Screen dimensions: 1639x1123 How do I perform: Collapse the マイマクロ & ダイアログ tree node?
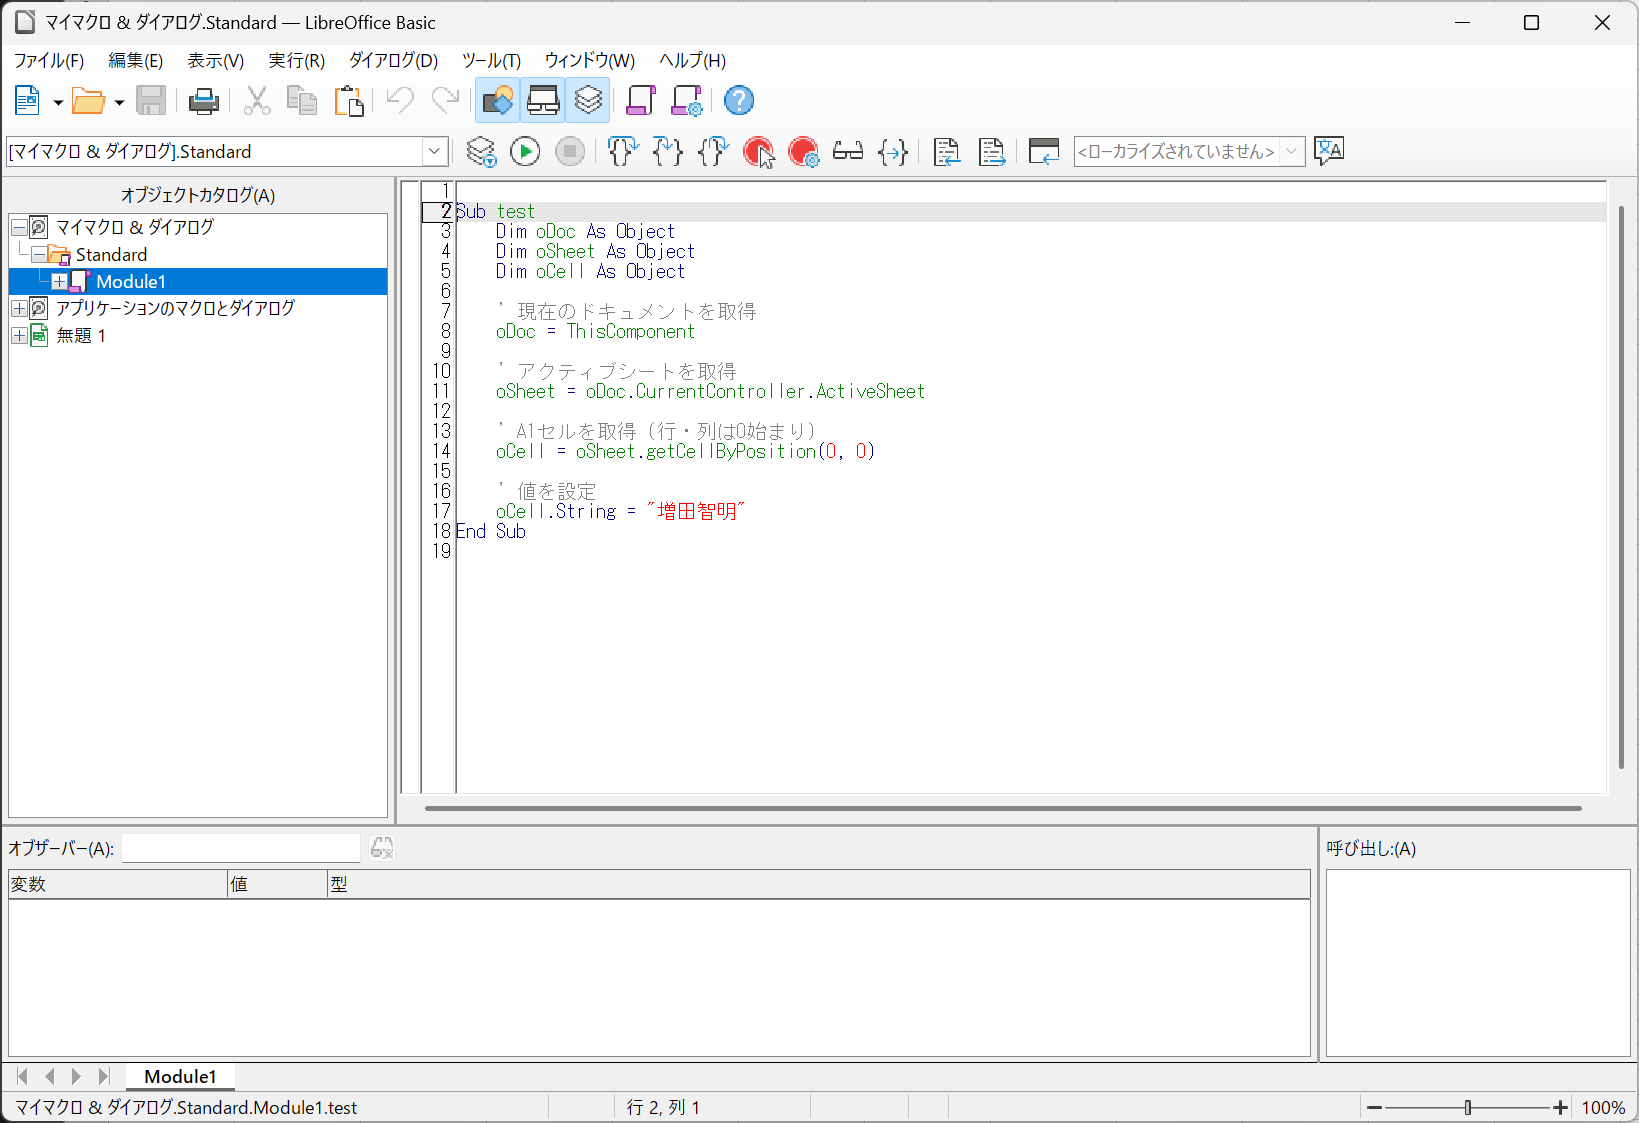click(x=19, y=228)
